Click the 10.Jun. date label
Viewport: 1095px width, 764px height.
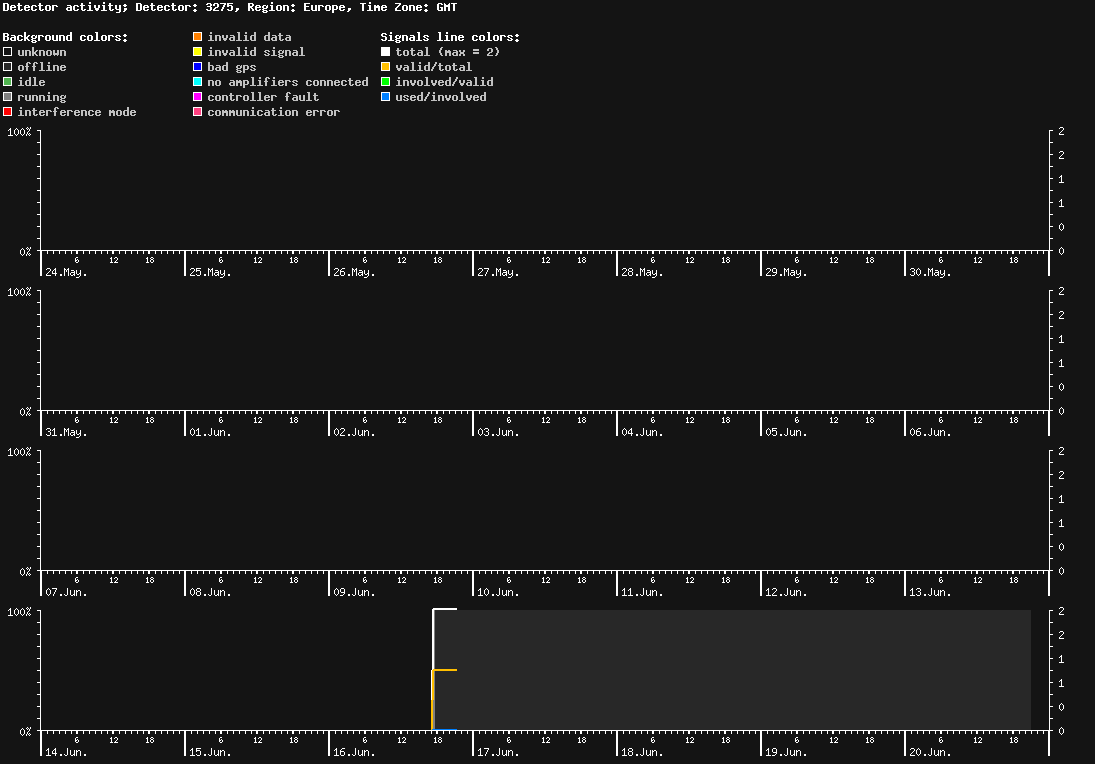click(499, 592)
